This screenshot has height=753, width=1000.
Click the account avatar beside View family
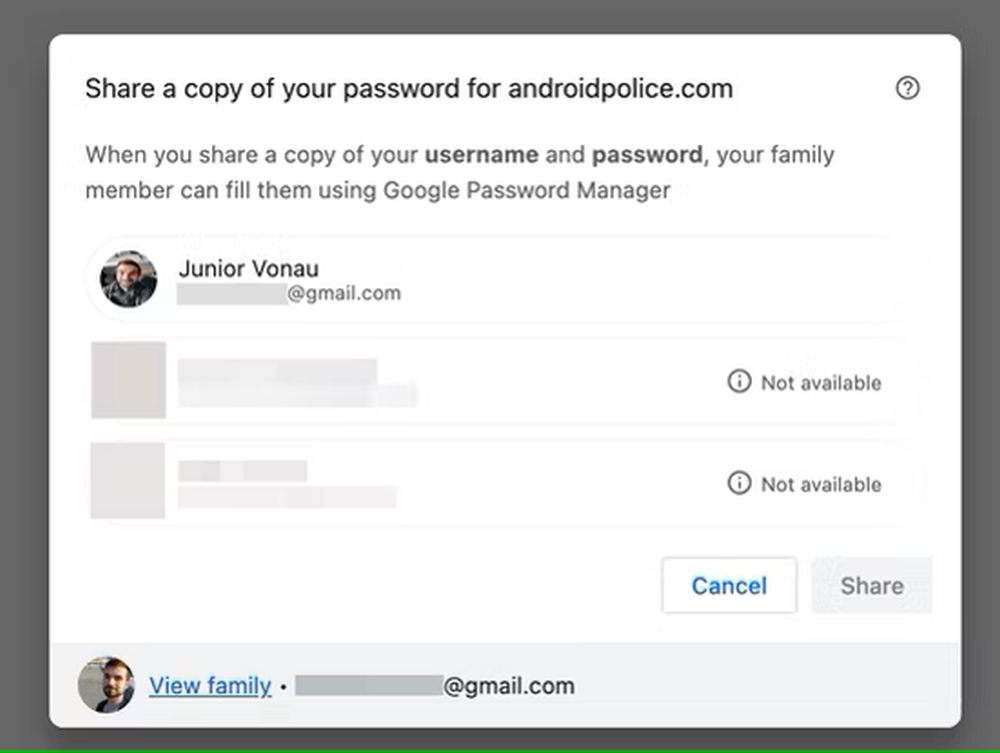[x=106, y=685]
